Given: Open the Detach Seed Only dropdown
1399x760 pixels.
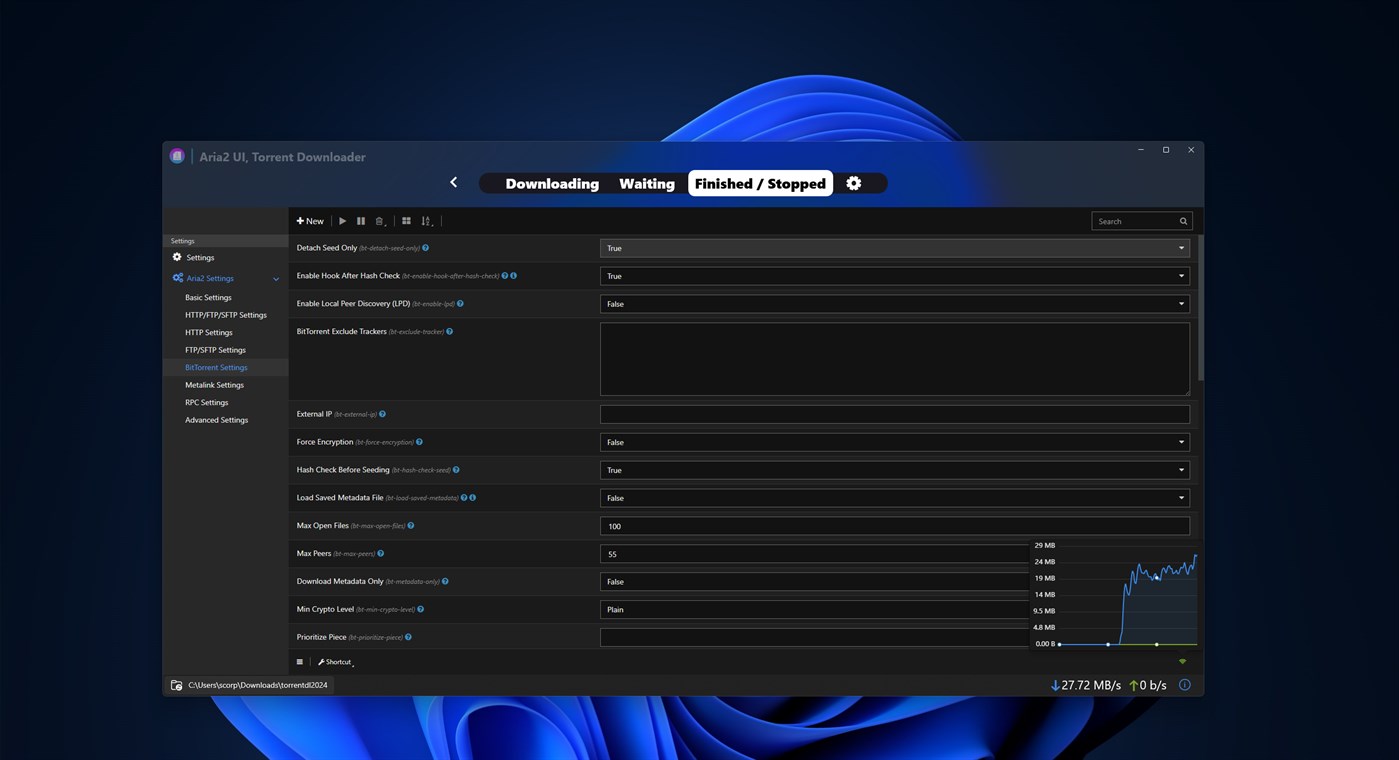Looking at the screenshot, I should click(x=1180, y=247).
